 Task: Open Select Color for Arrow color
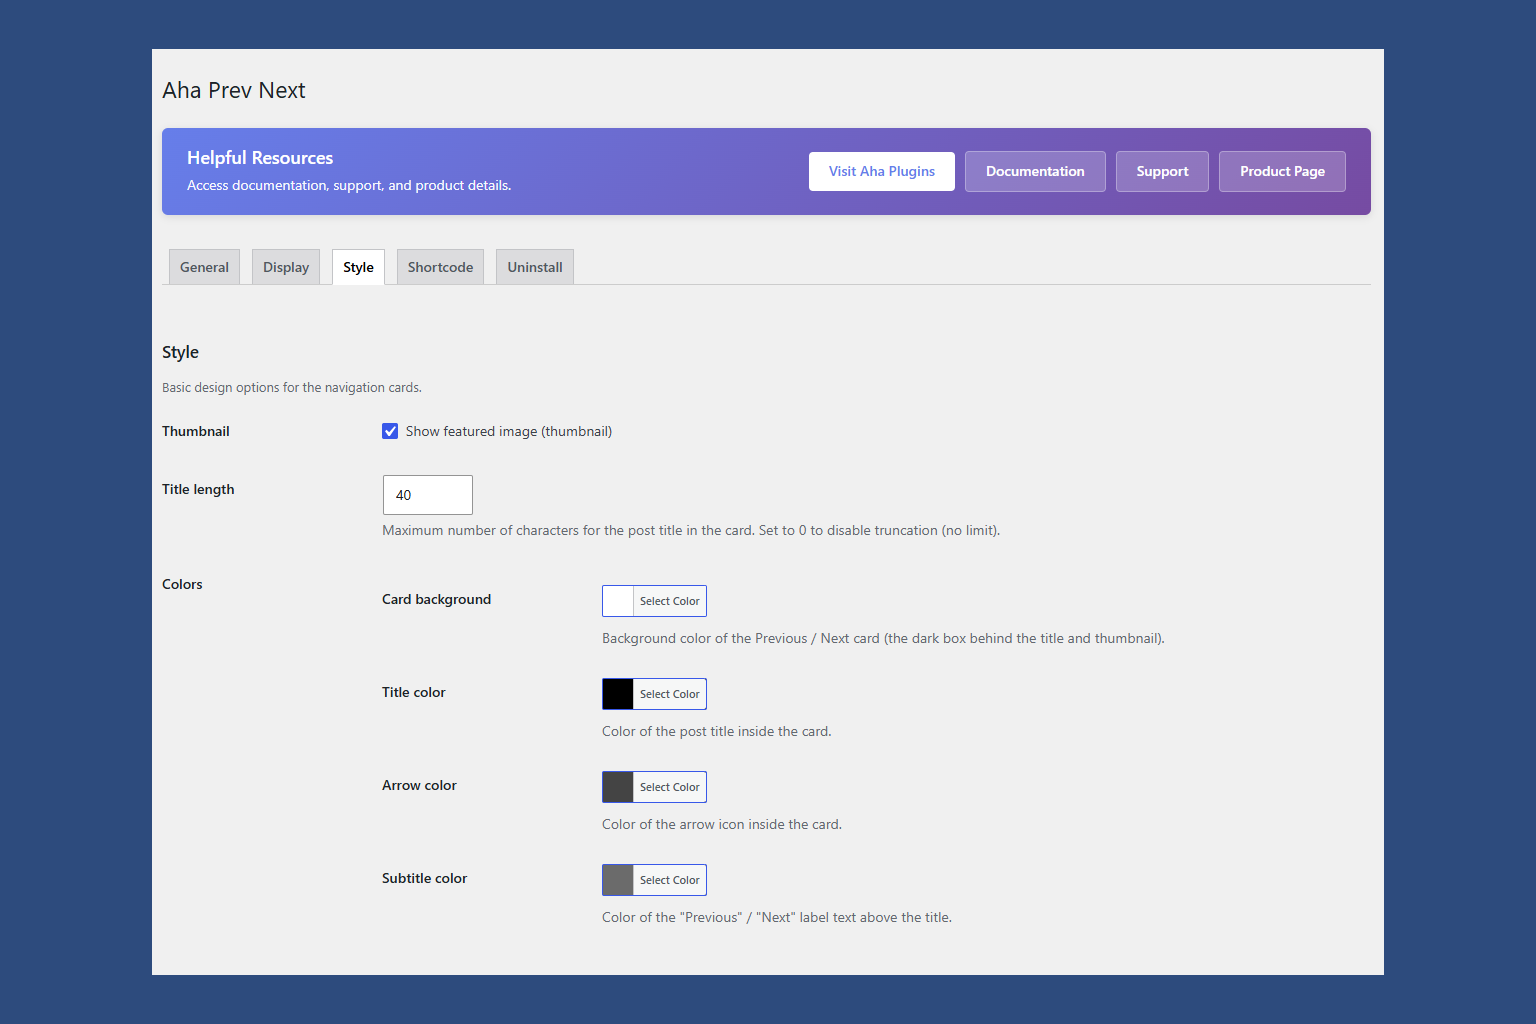[x=670, y=787]
